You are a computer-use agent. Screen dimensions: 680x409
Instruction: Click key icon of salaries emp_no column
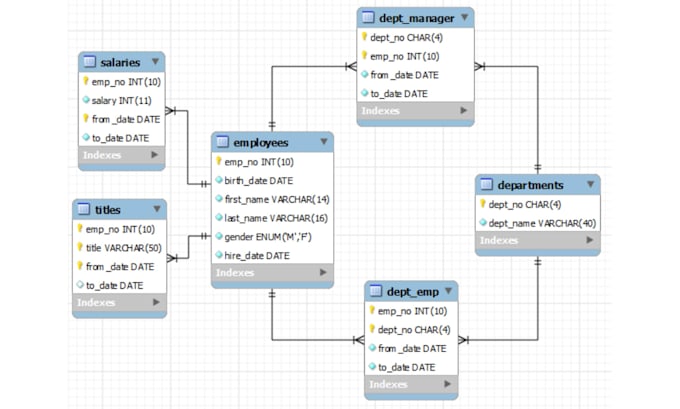coord(85,81)
